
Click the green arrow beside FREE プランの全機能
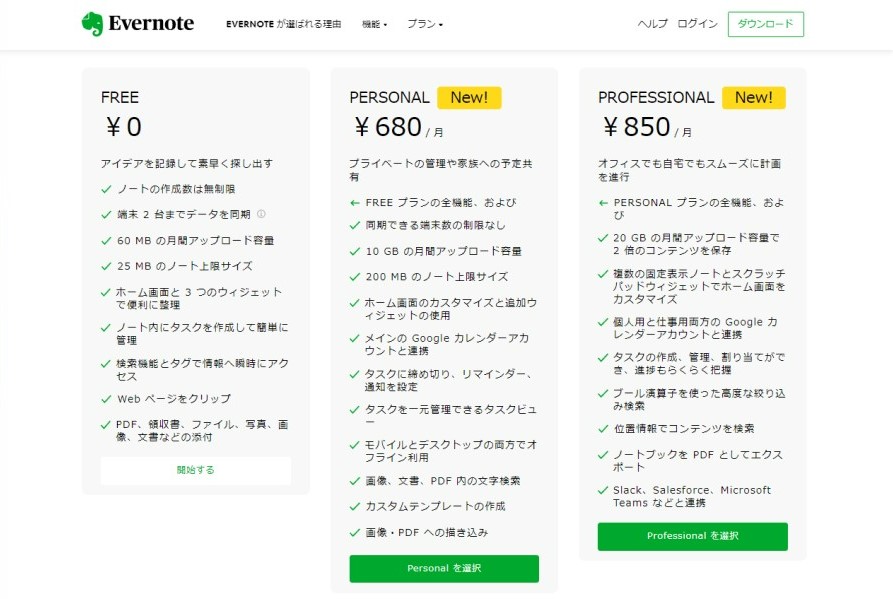[x=355, y=203]
